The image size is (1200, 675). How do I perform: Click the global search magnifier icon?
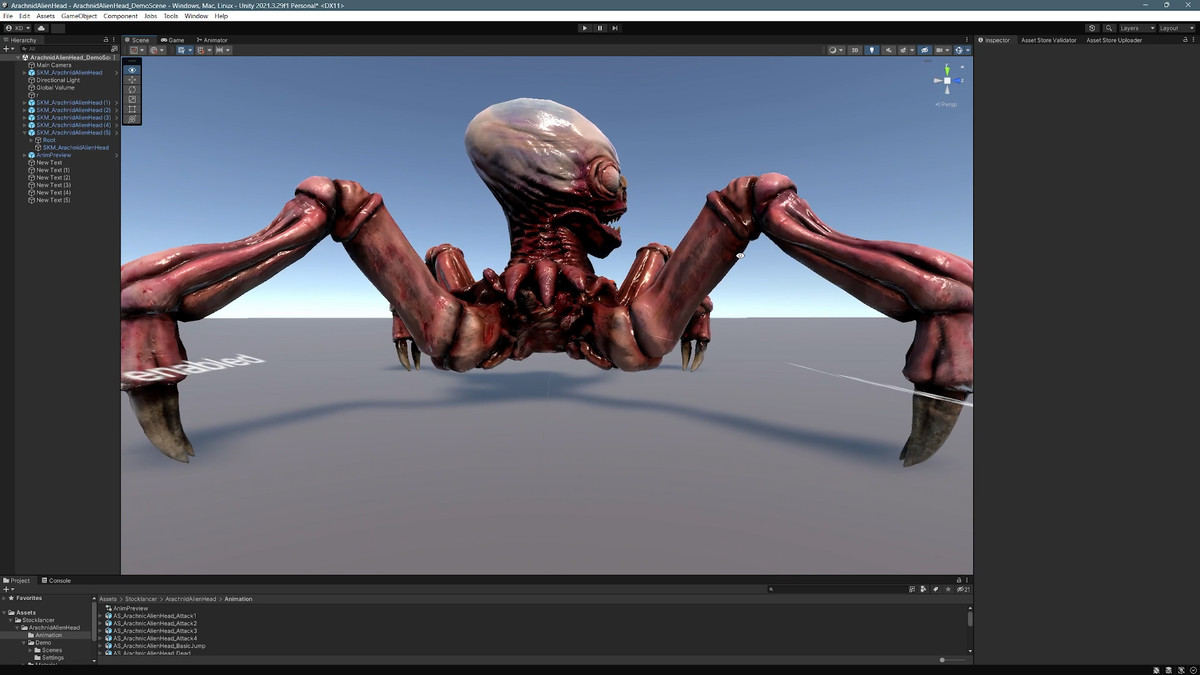pyautogui.click(x=1109, y=28)
